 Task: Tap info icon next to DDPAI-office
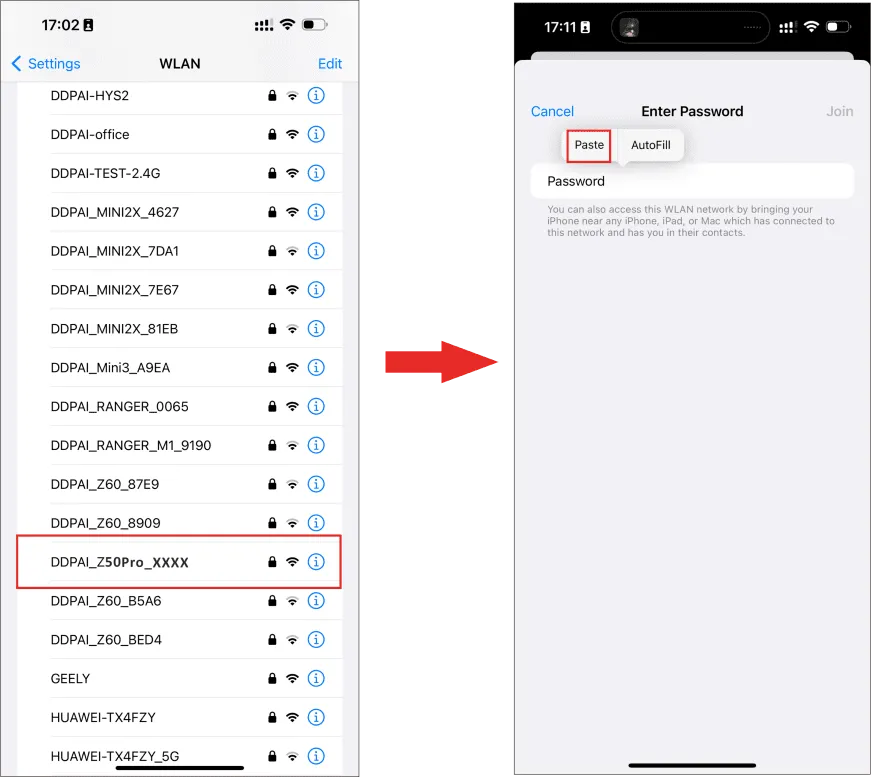316,134
